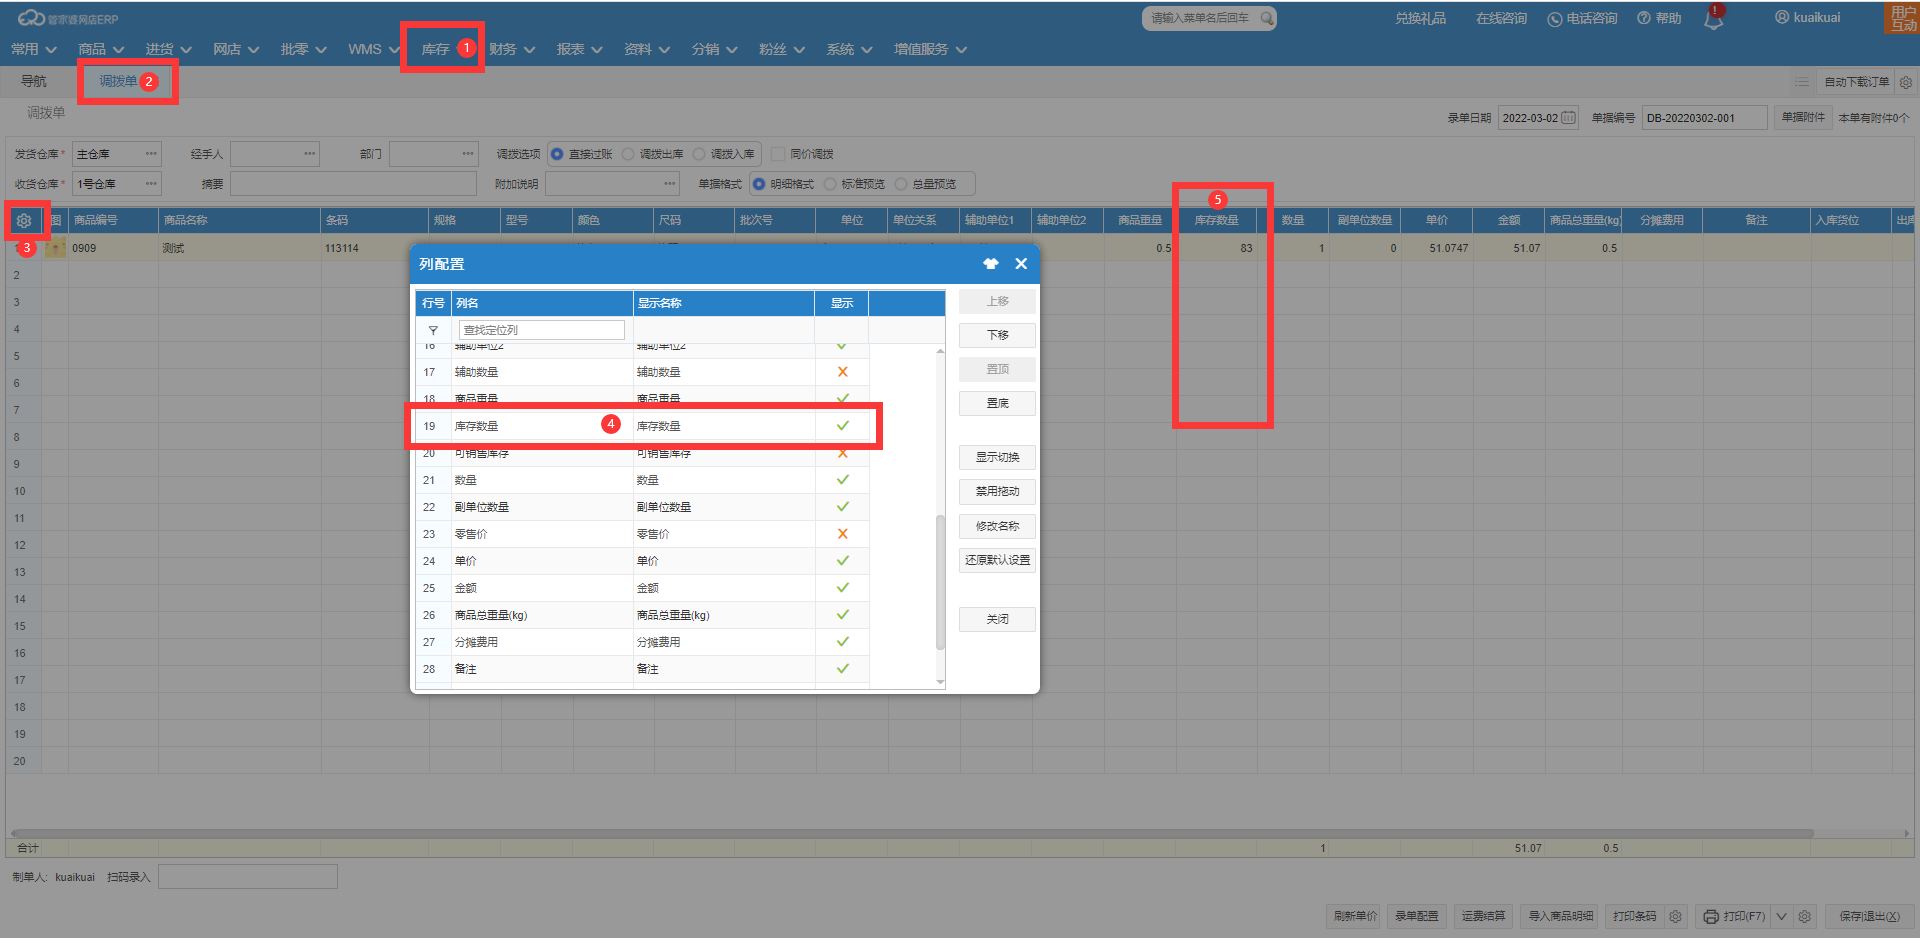The width and height of the screenshot is (1920, 938).
Task: Click the 还原默认设置 button
Action: tap(997, 560)
